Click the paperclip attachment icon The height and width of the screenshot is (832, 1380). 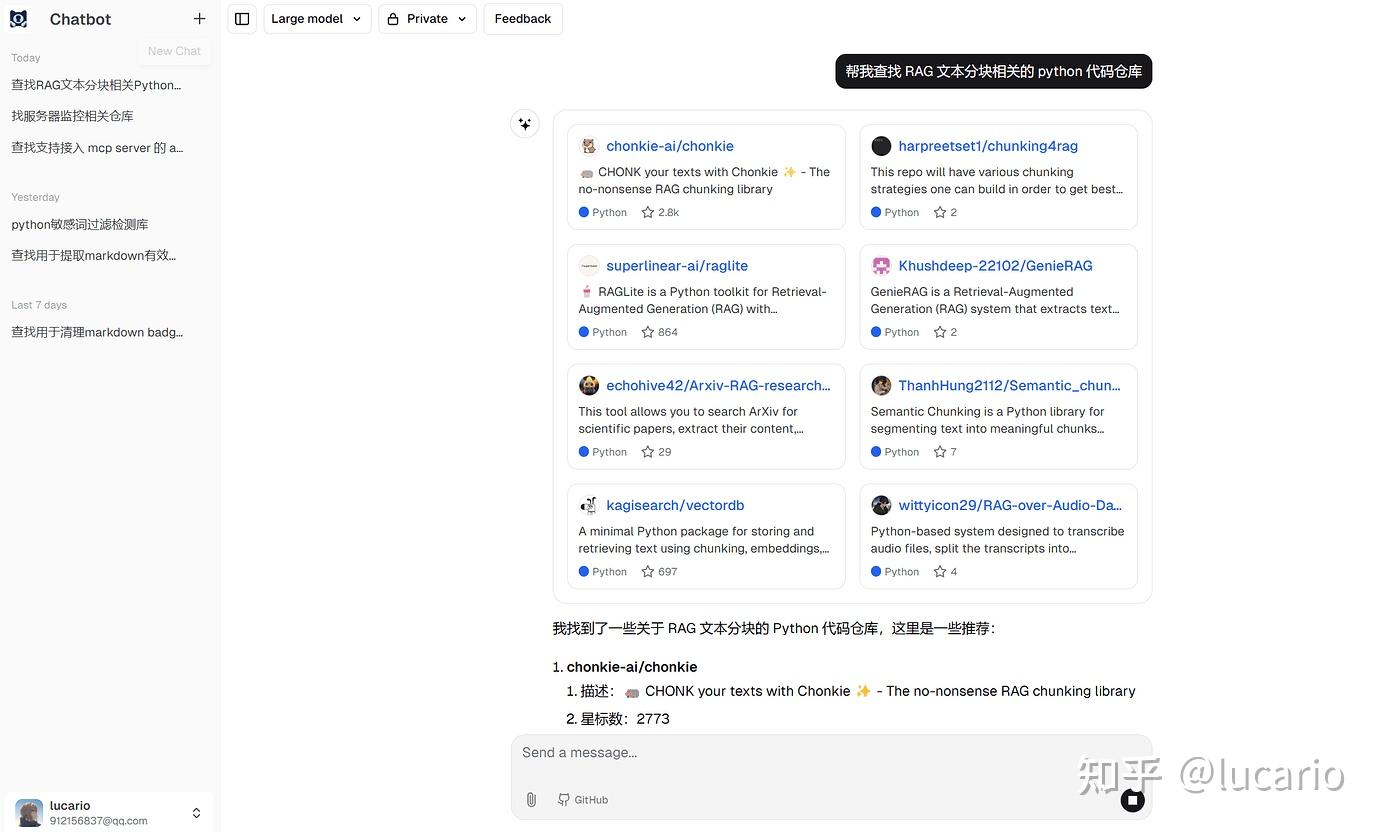pyautogui.click(x=531, y=799)
